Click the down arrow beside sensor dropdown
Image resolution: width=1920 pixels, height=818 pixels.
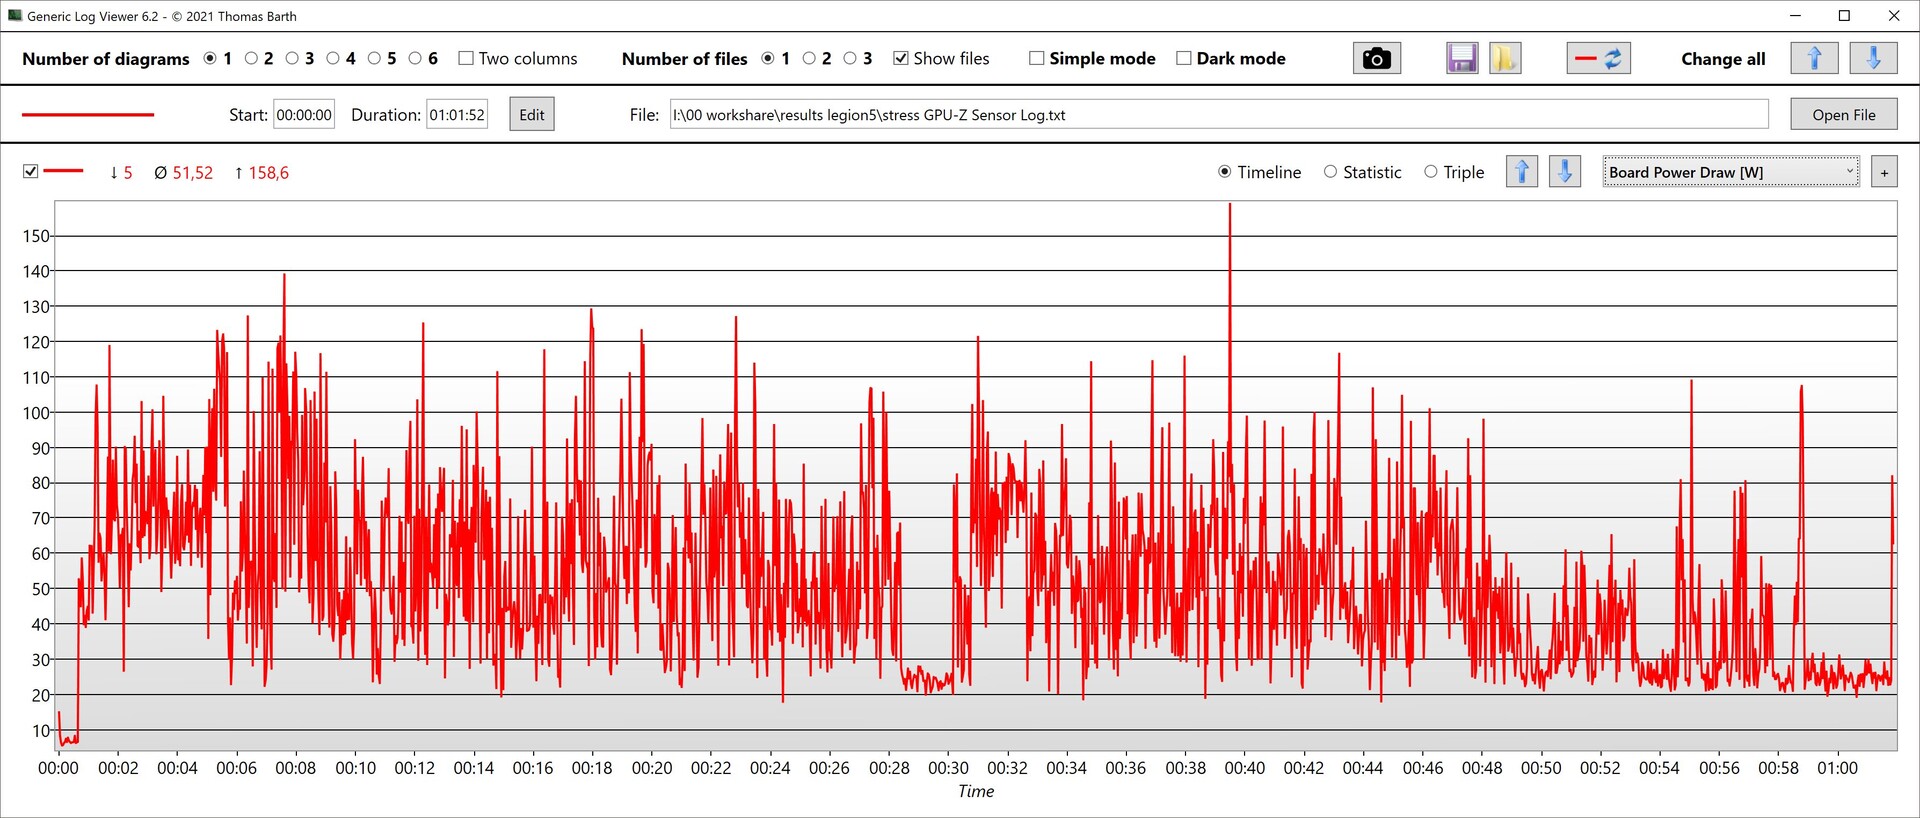pyautogui.click(x=1564, y=172)
